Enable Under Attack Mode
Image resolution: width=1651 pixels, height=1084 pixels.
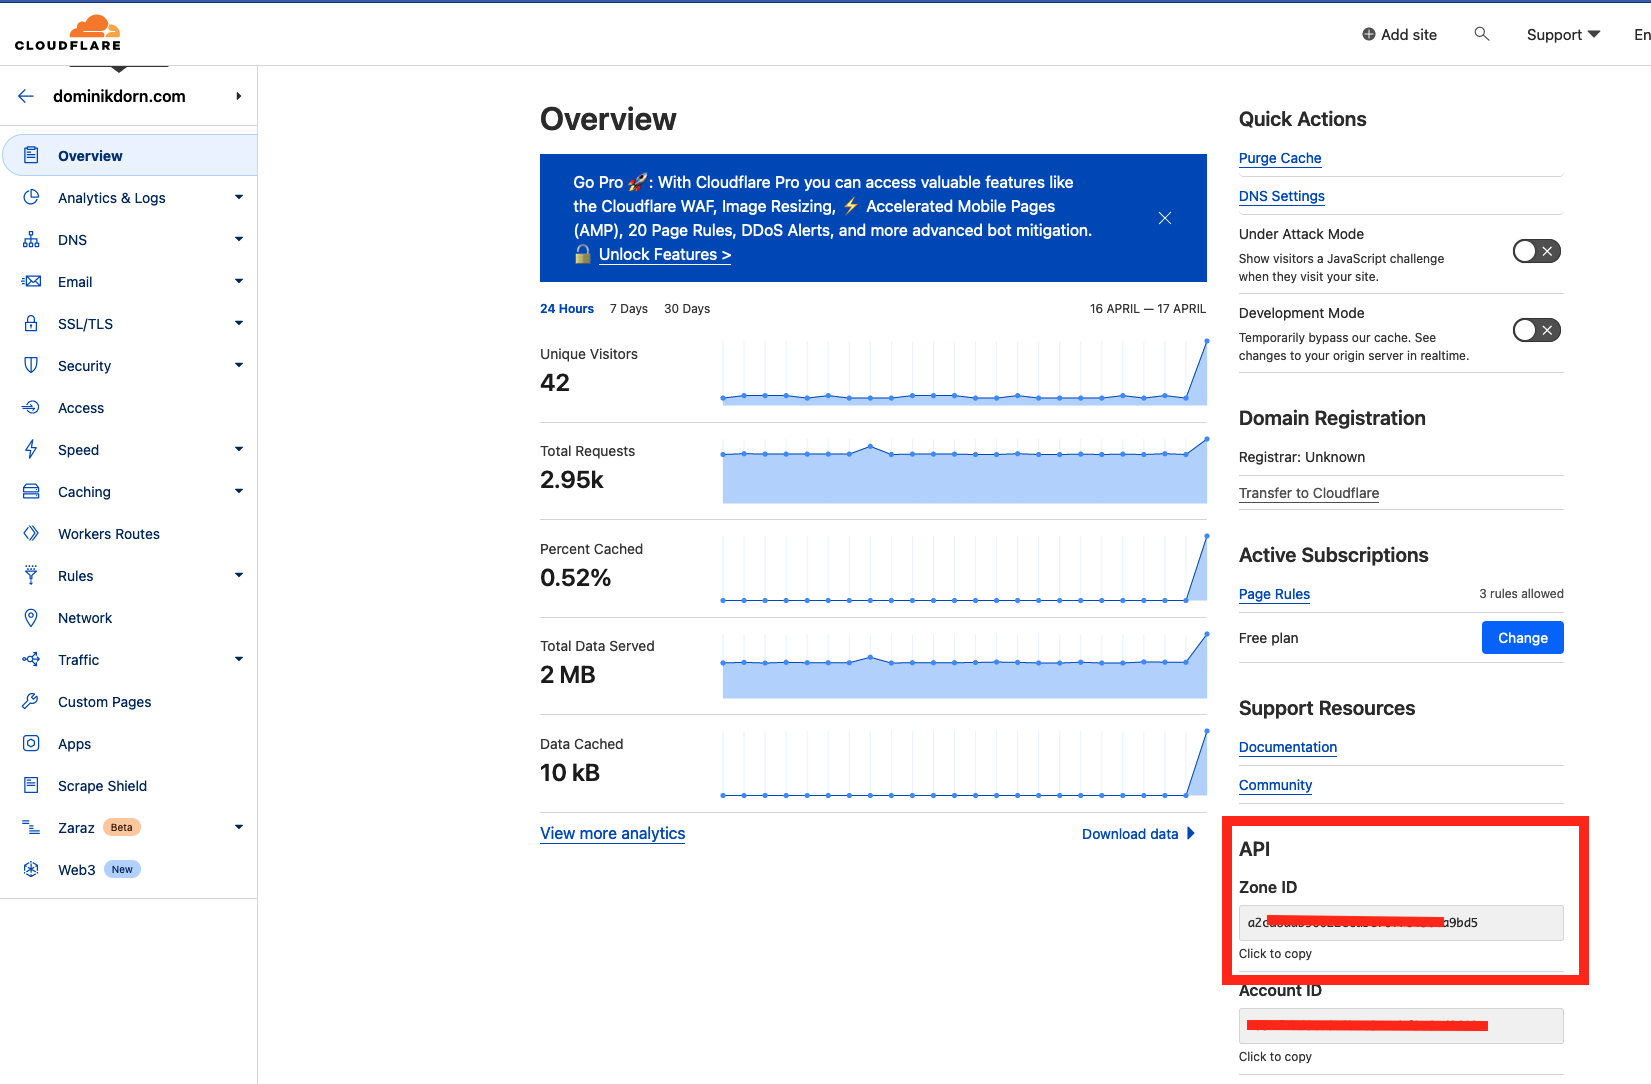[x=1536, y=251]
